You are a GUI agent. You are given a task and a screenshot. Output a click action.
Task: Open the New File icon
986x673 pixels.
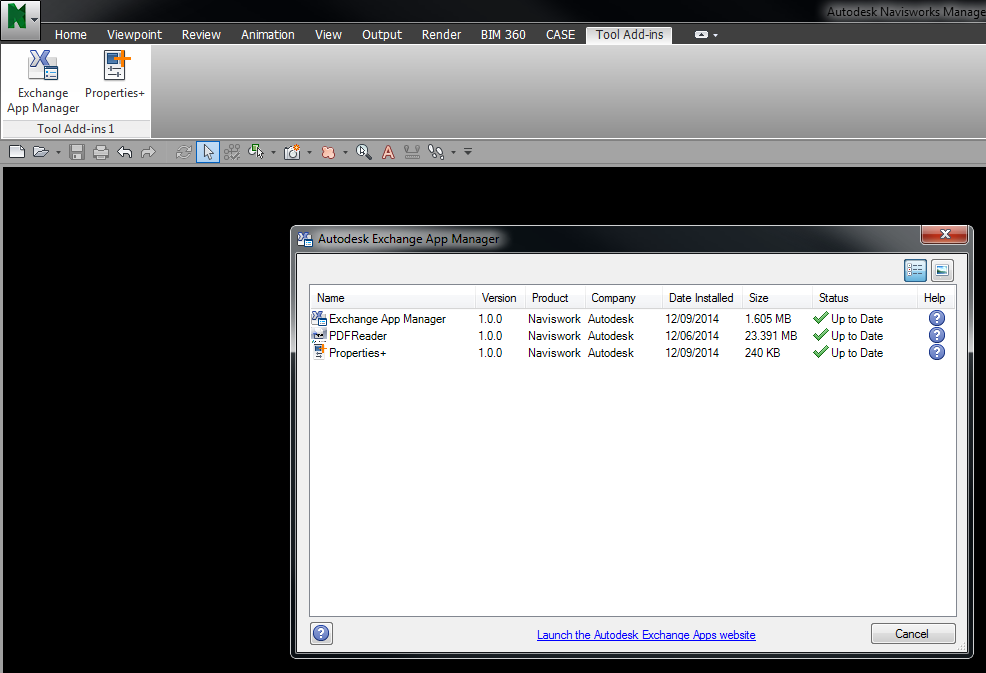pos(16,151)
